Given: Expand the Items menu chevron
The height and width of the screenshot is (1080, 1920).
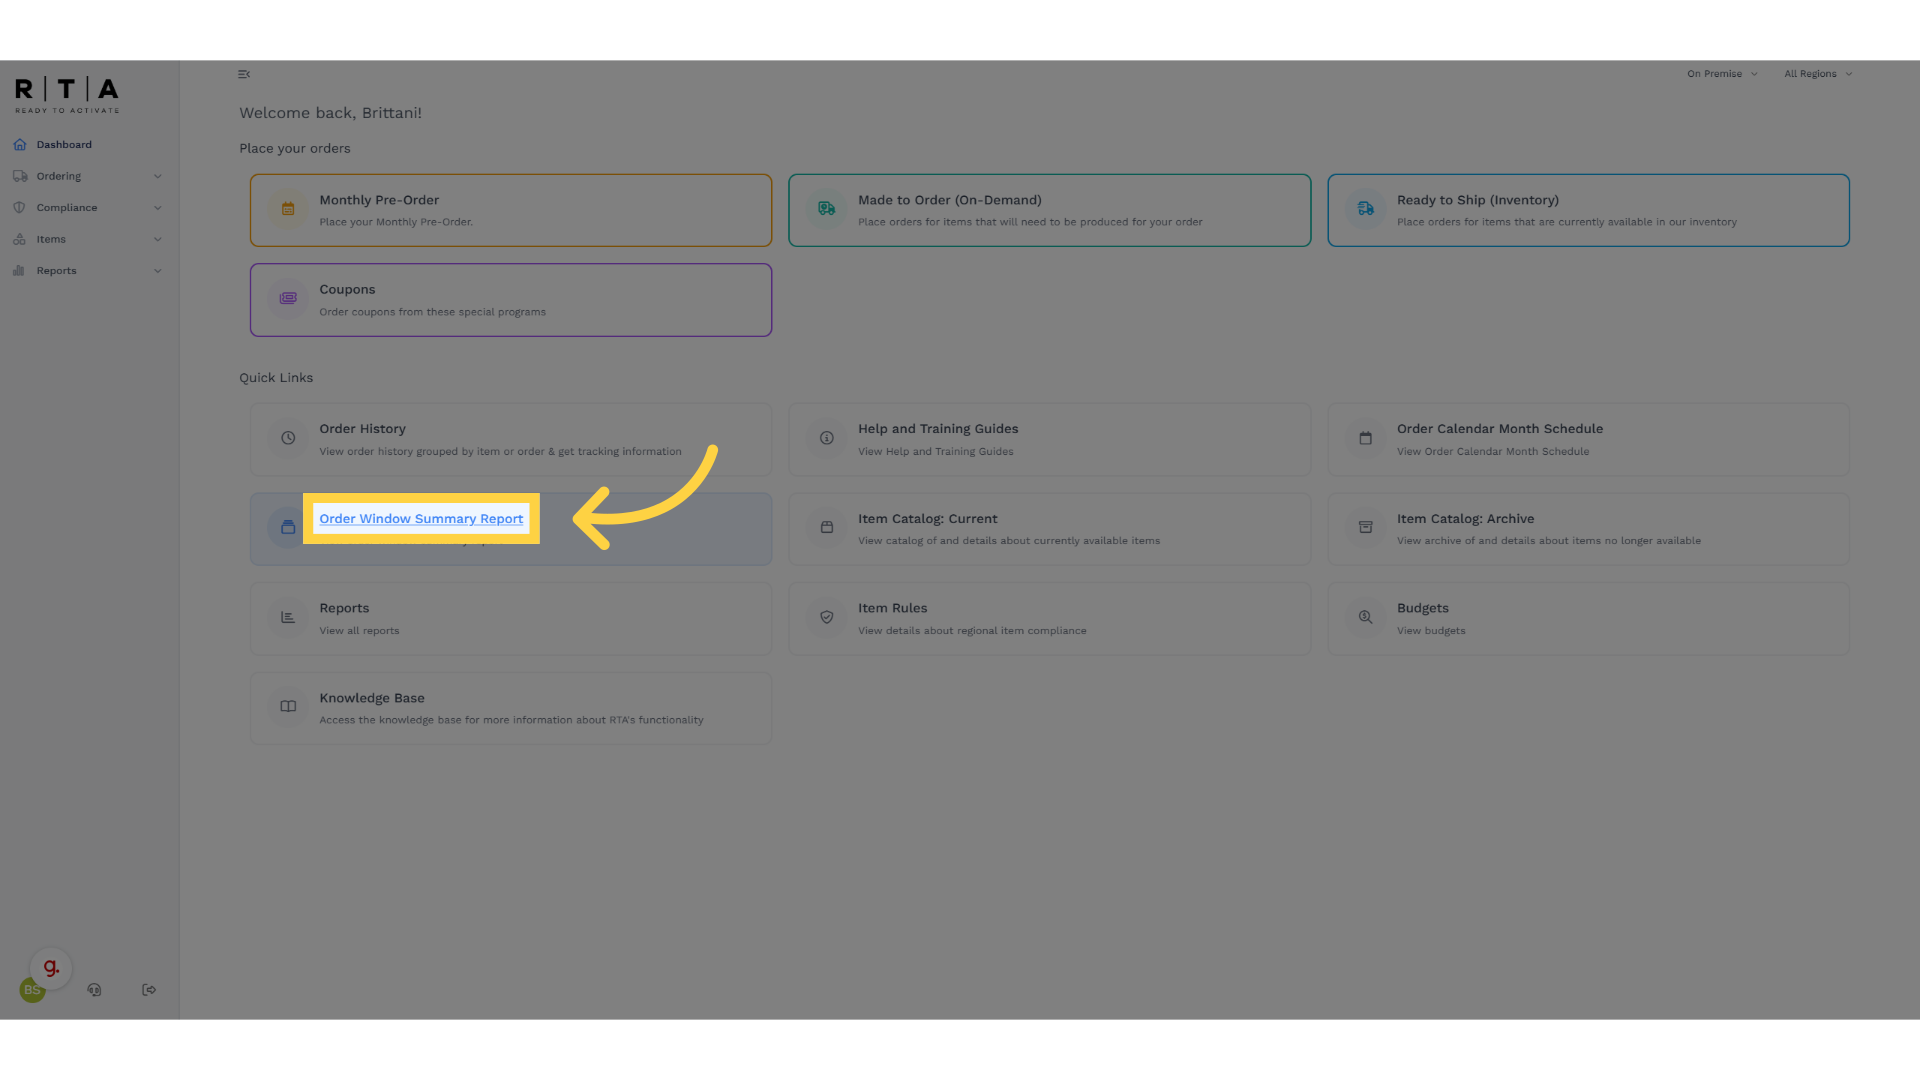Looking at the screenshot, I should [x=157, y=240].
